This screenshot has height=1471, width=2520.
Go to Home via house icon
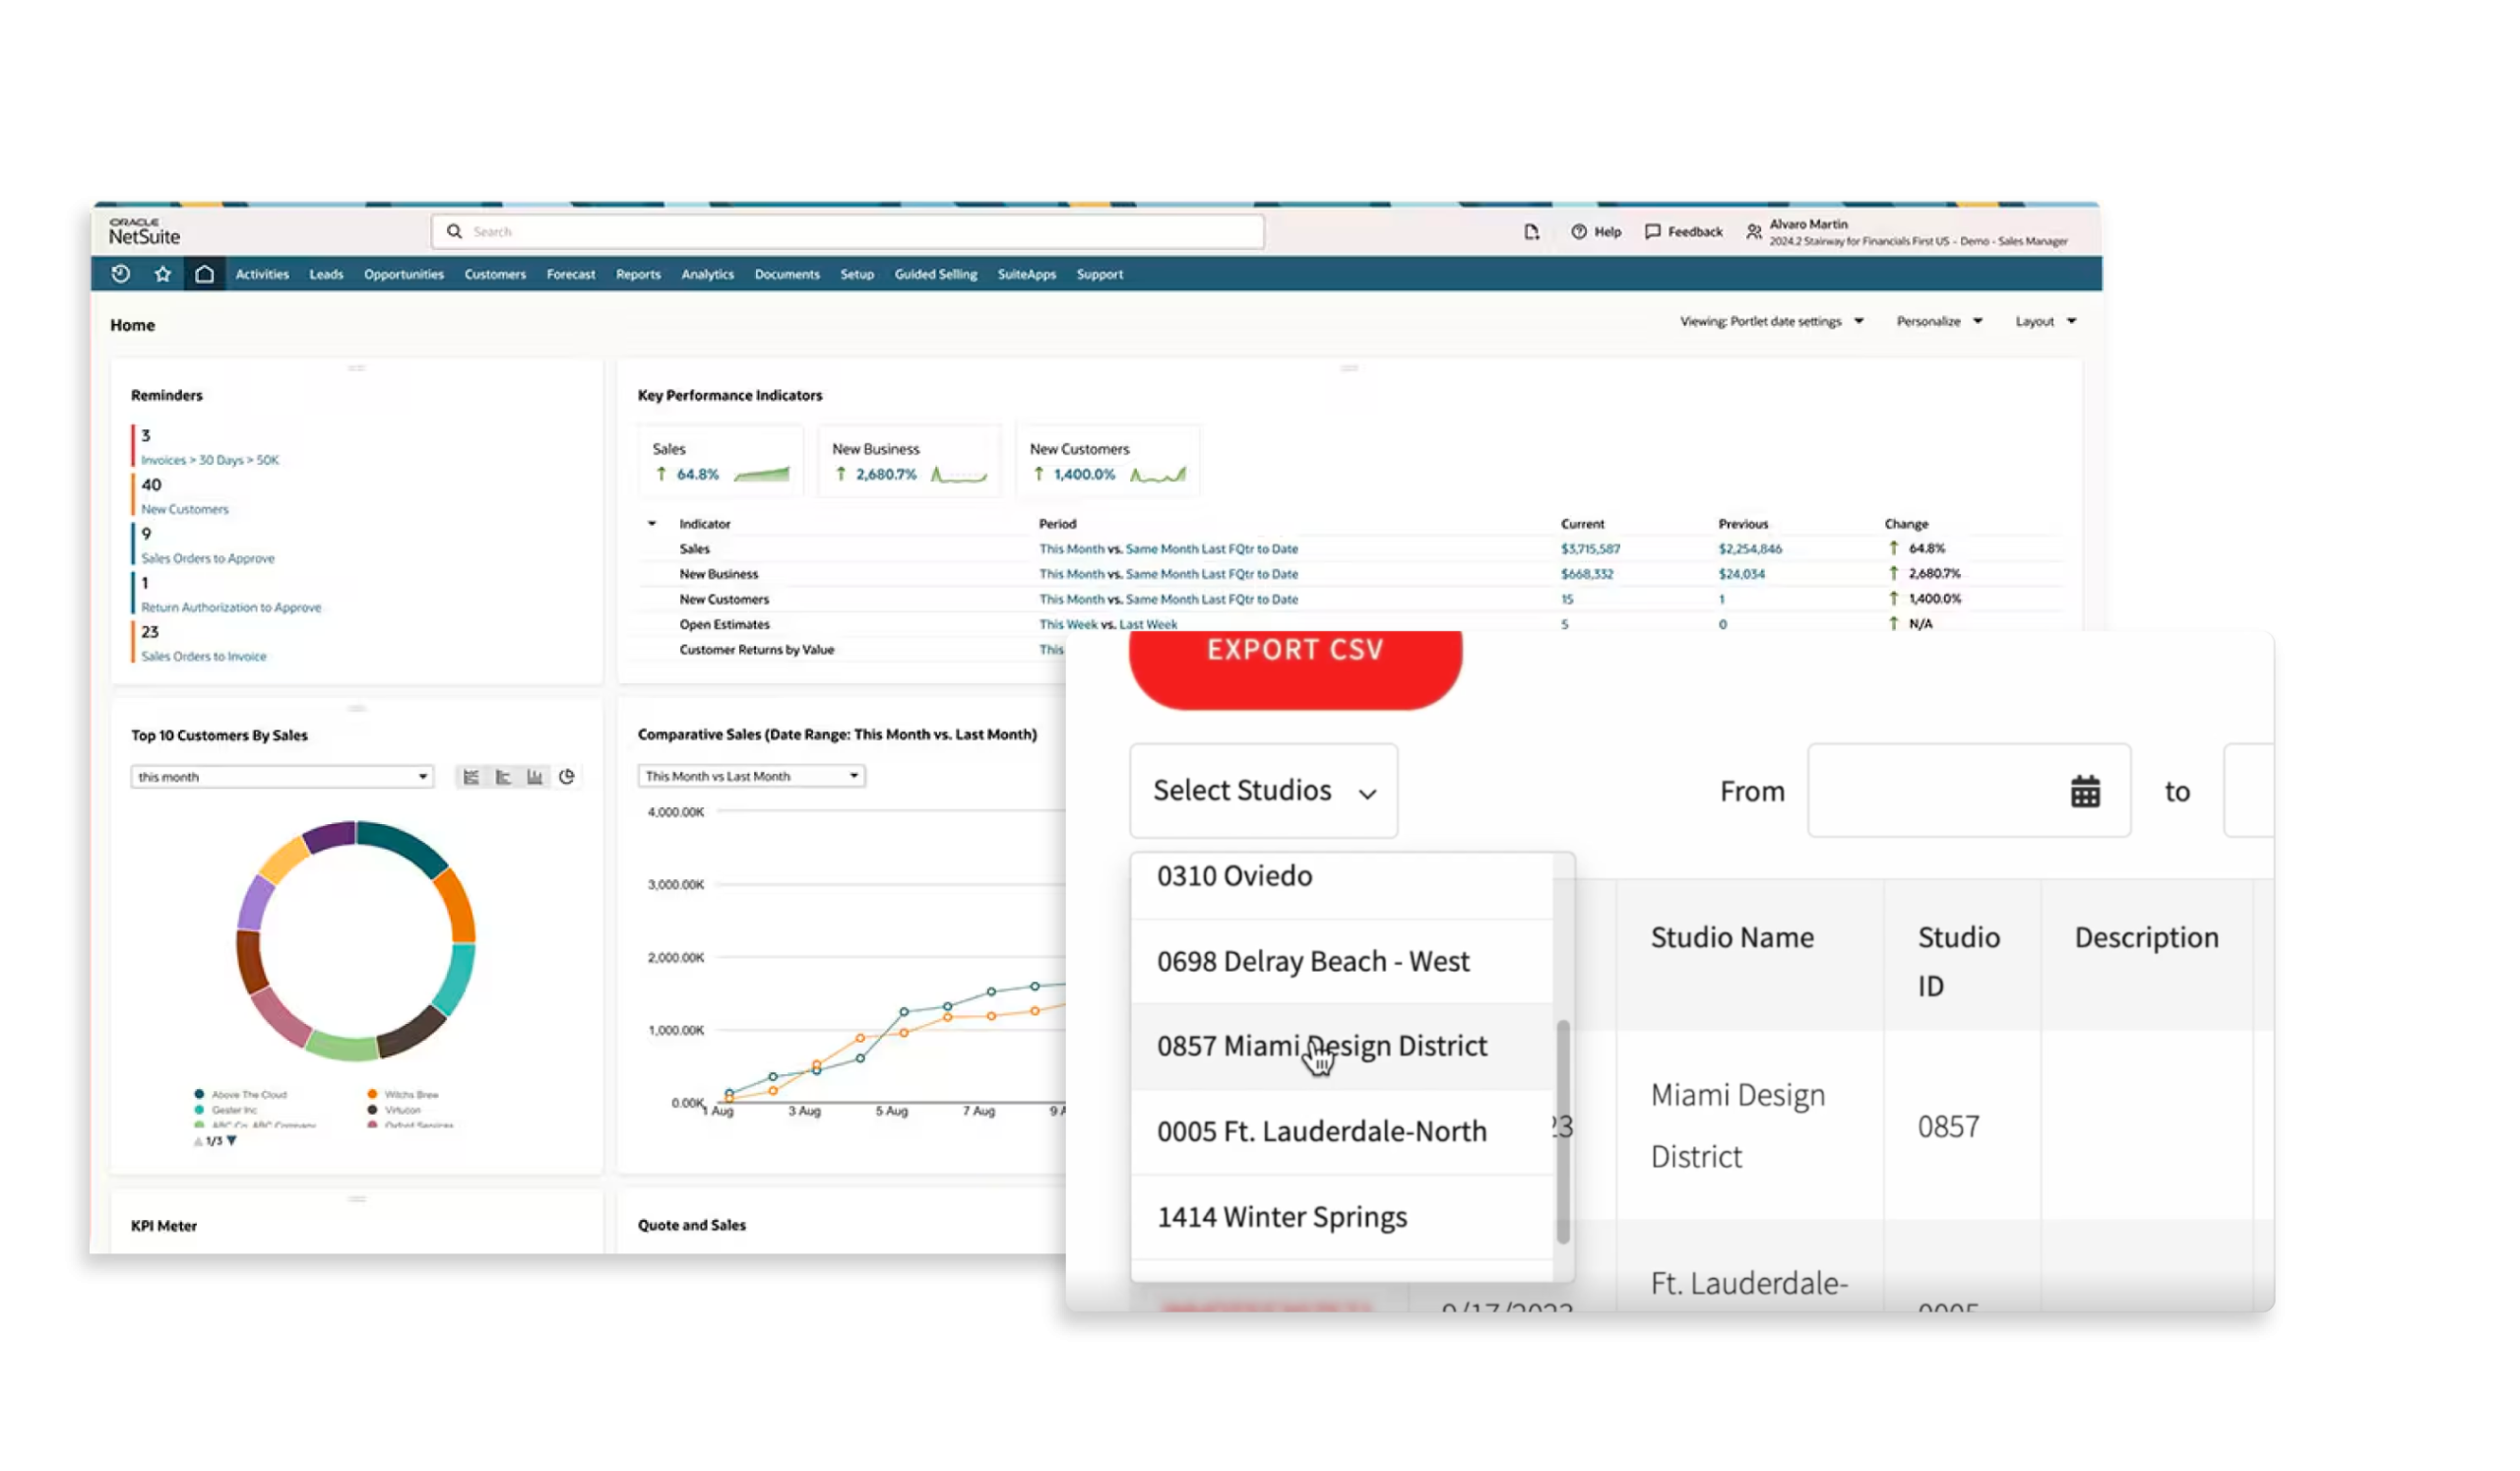[x=205, y=274]
